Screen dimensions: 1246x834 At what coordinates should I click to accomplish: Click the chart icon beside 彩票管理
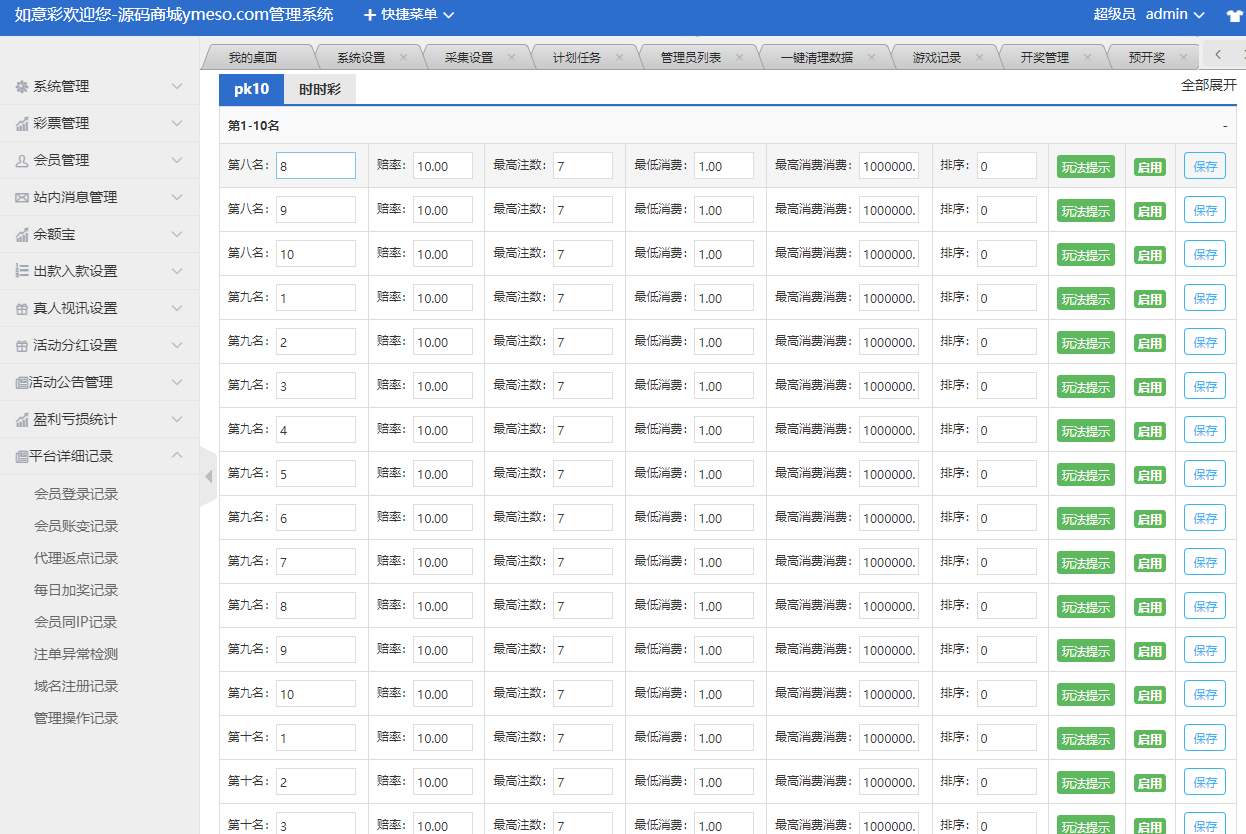click(x=22, y=124)
